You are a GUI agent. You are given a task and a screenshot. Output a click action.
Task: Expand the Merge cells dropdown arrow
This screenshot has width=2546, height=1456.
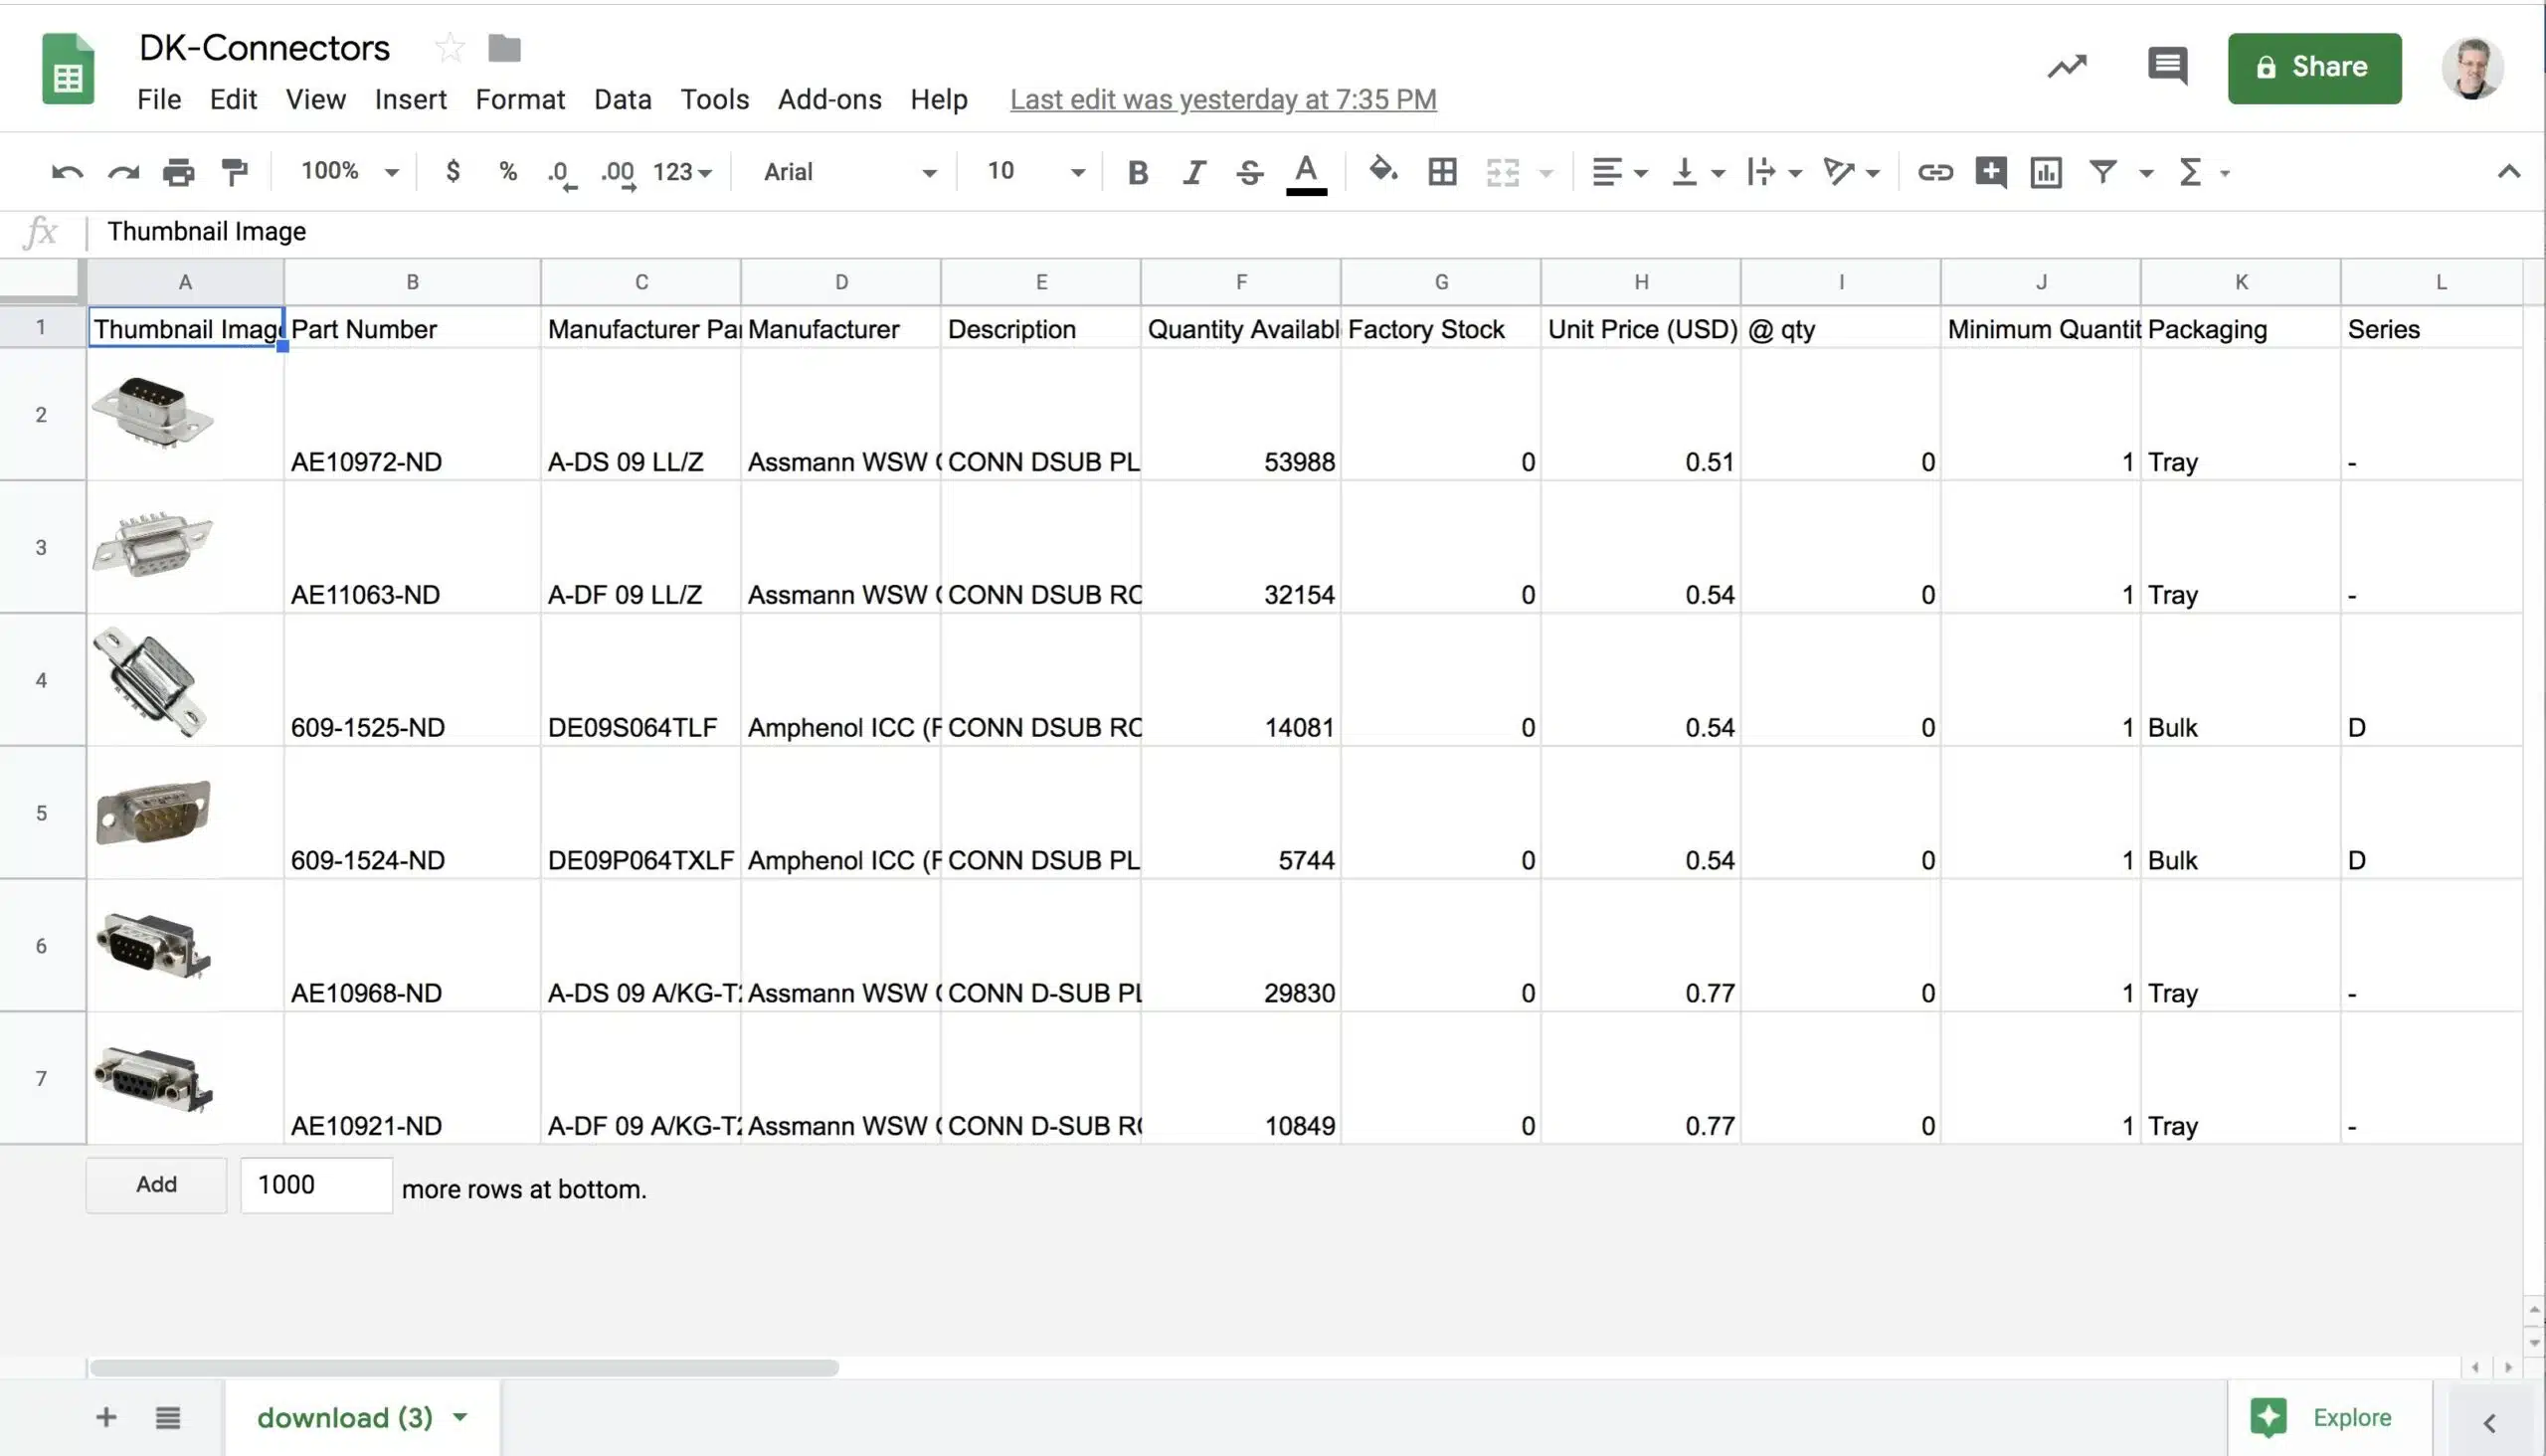(x=1546, y=174)
